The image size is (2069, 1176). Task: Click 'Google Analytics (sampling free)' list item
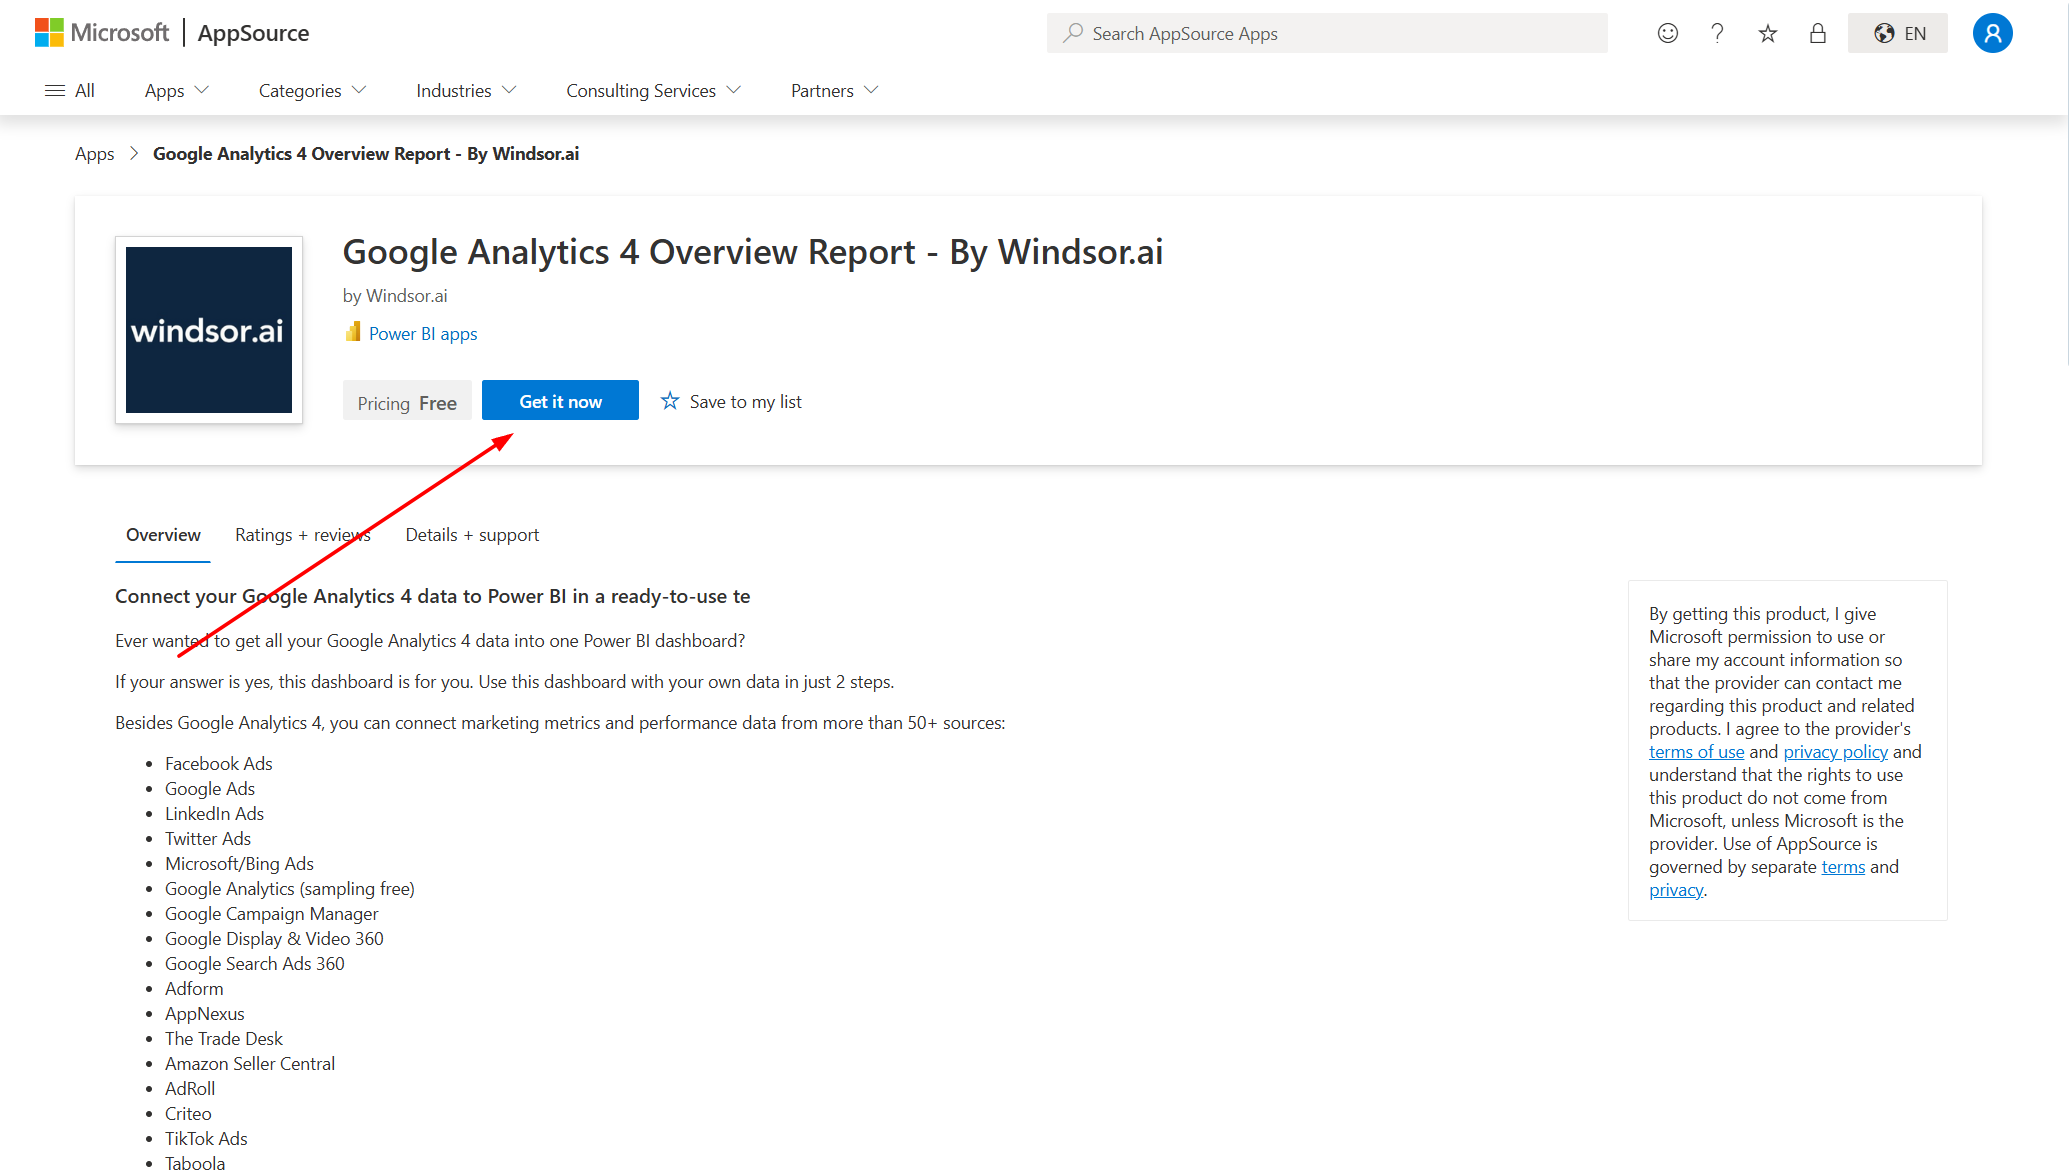290,889
